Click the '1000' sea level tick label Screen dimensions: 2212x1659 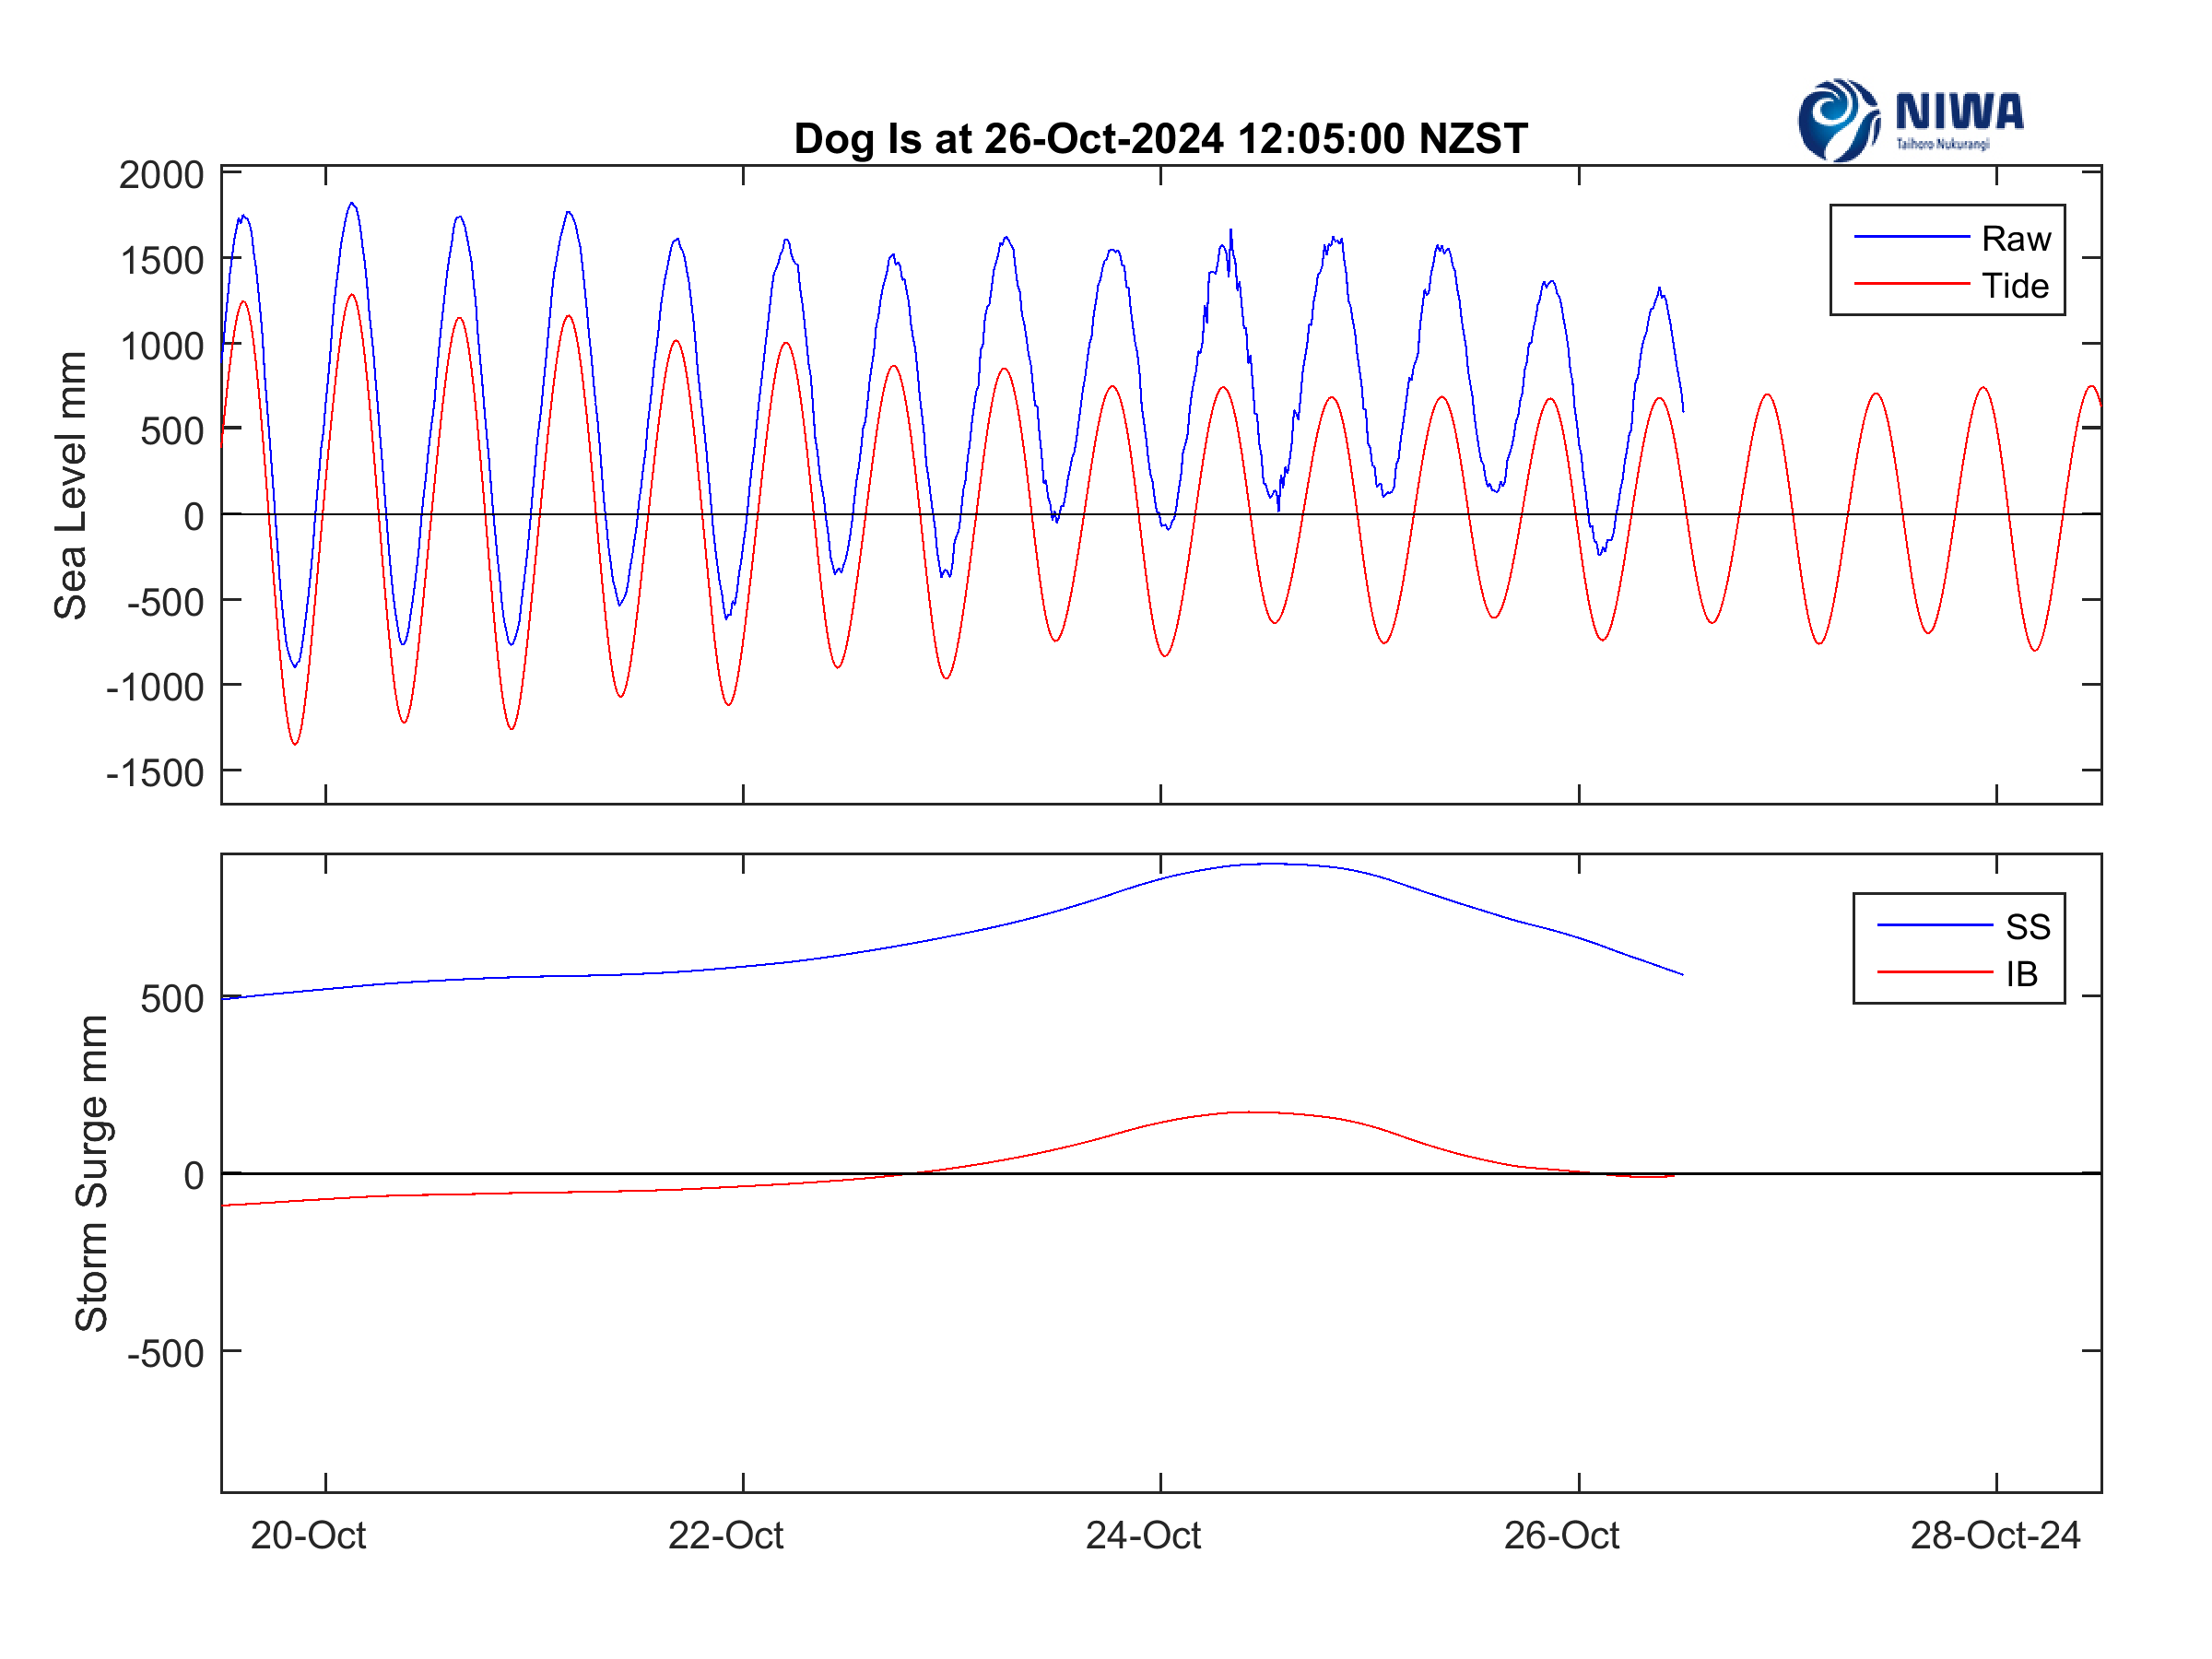tap(161, 346)
